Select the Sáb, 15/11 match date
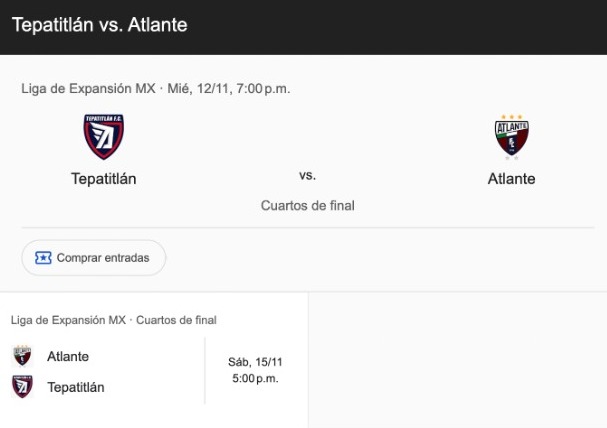Viewport: 607px width, 428px height. coord(255,362)
